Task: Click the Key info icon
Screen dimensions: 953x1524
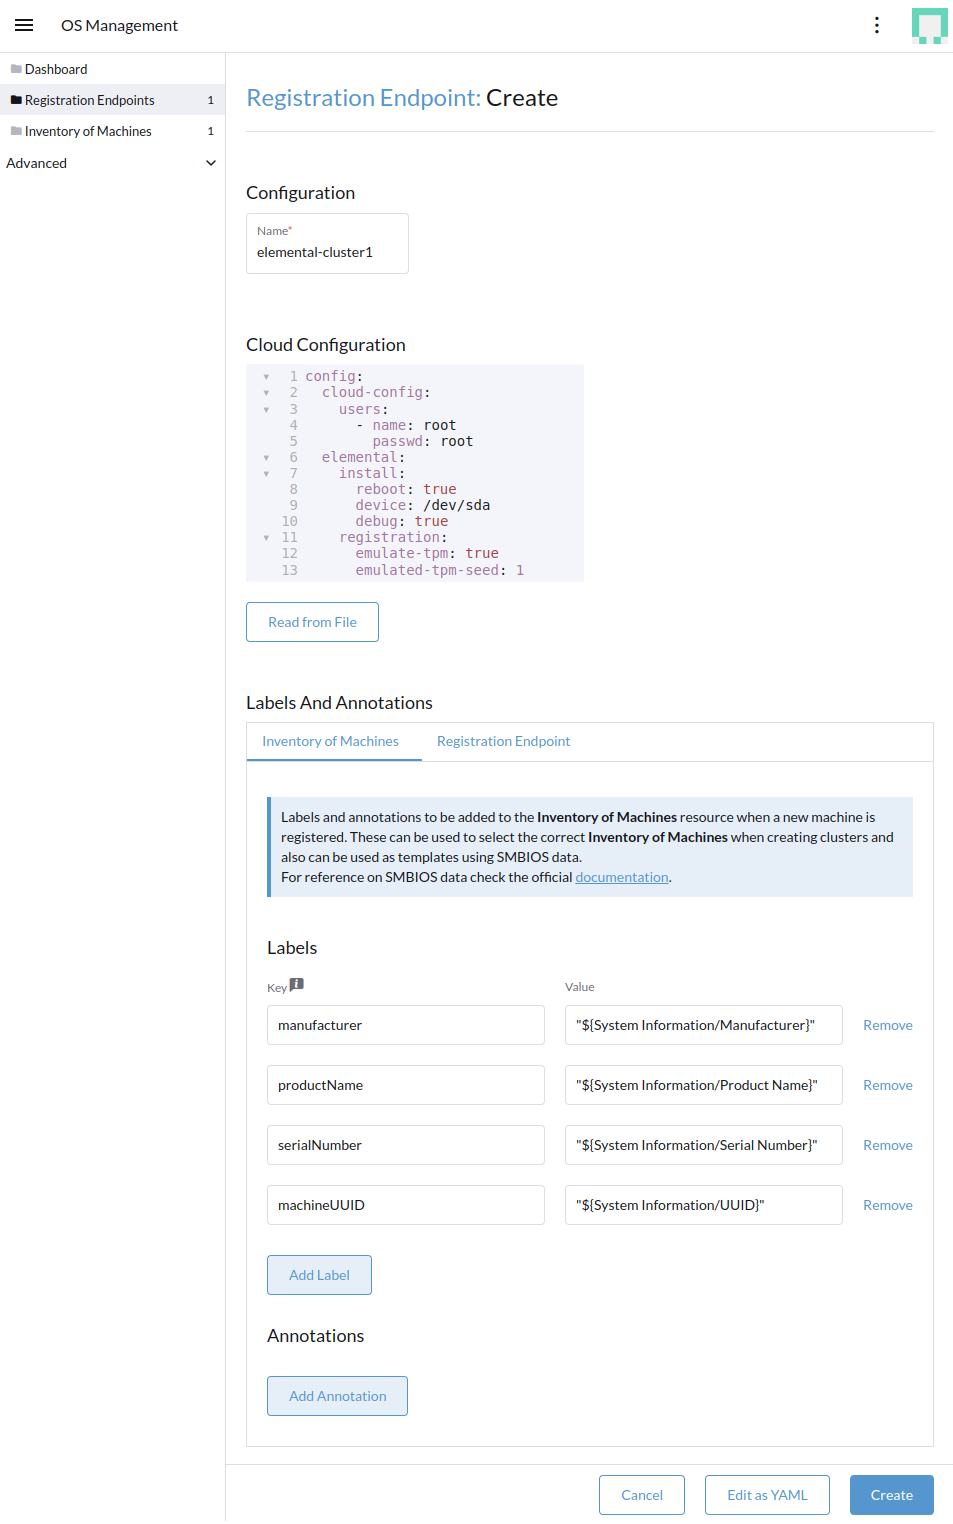Action: coord(297,984)
